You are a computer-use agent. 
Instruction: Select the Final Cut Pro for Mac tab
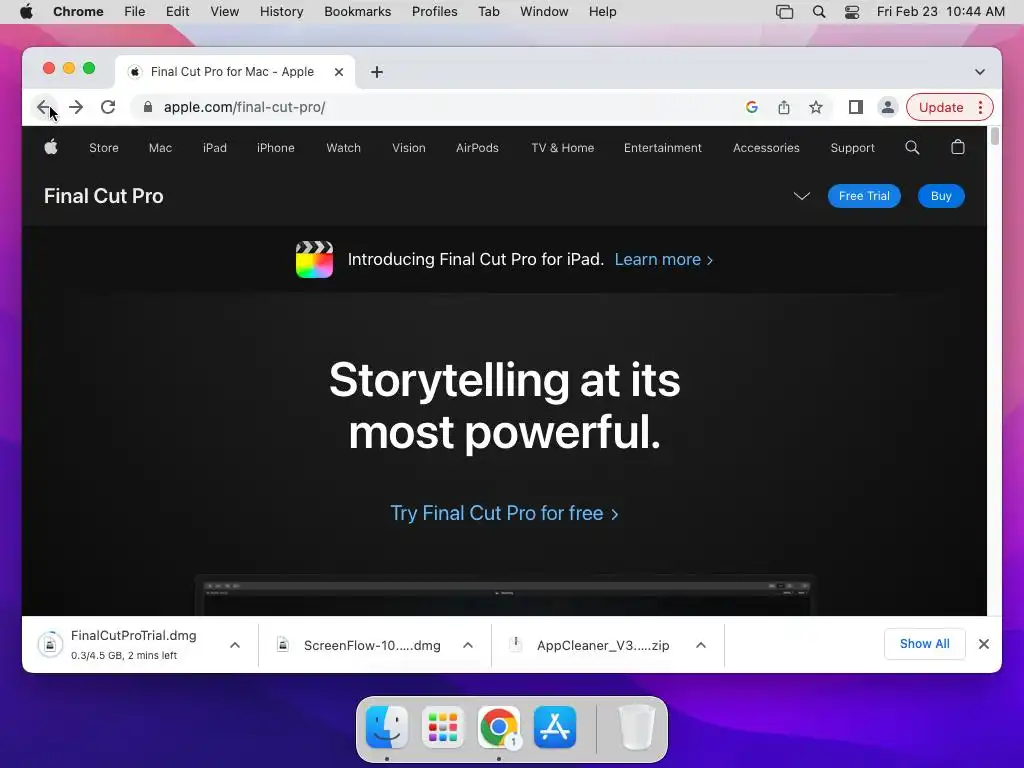pos(232,72)
